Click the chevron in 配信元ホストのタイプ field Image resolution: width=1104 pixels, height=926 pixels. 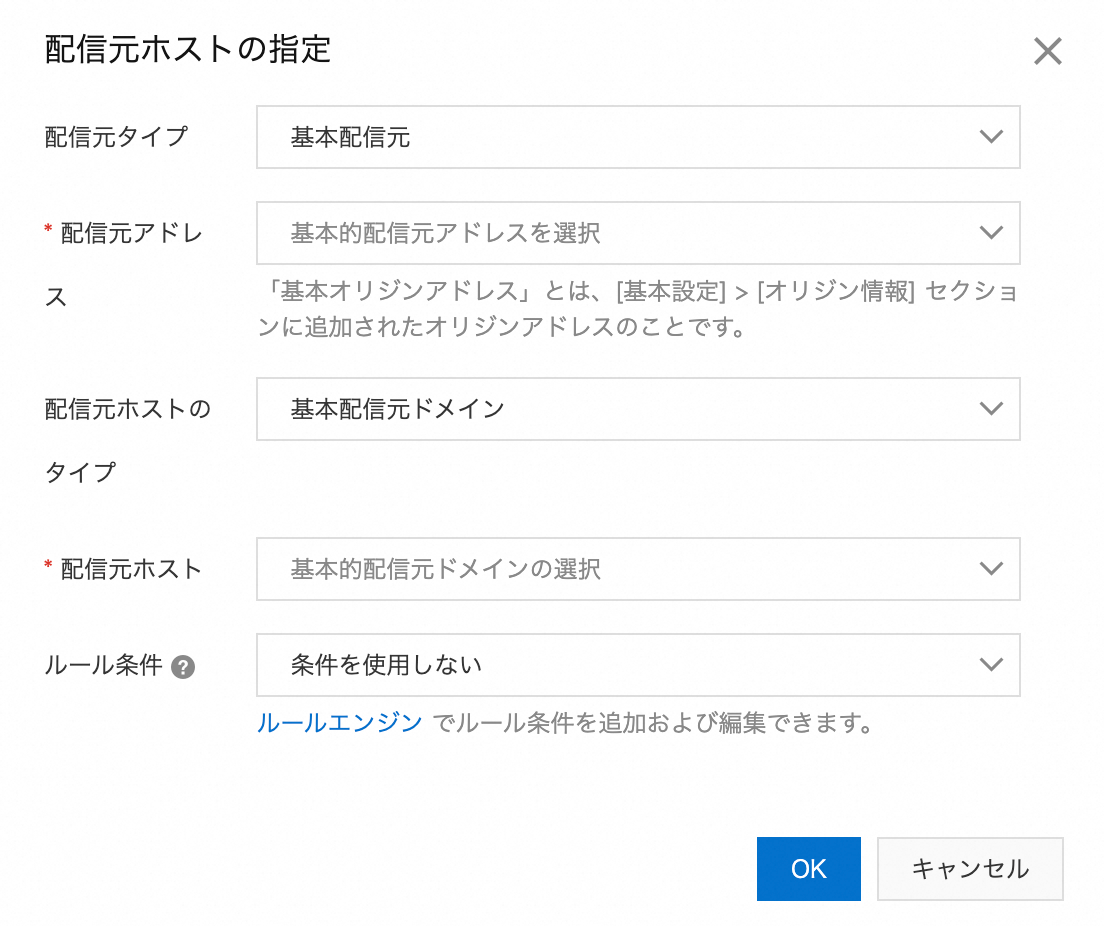pyautogui.click(x=990, y=409)
